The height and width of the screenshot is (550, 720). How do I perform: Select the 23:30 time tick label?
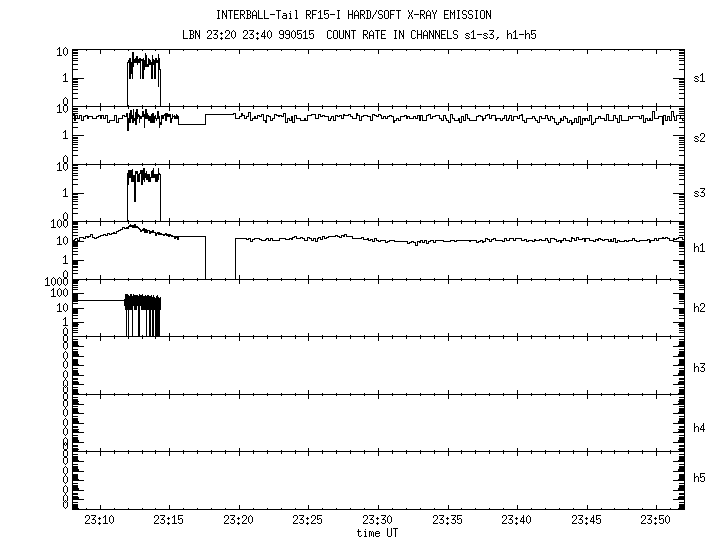(x=378, y=520)
